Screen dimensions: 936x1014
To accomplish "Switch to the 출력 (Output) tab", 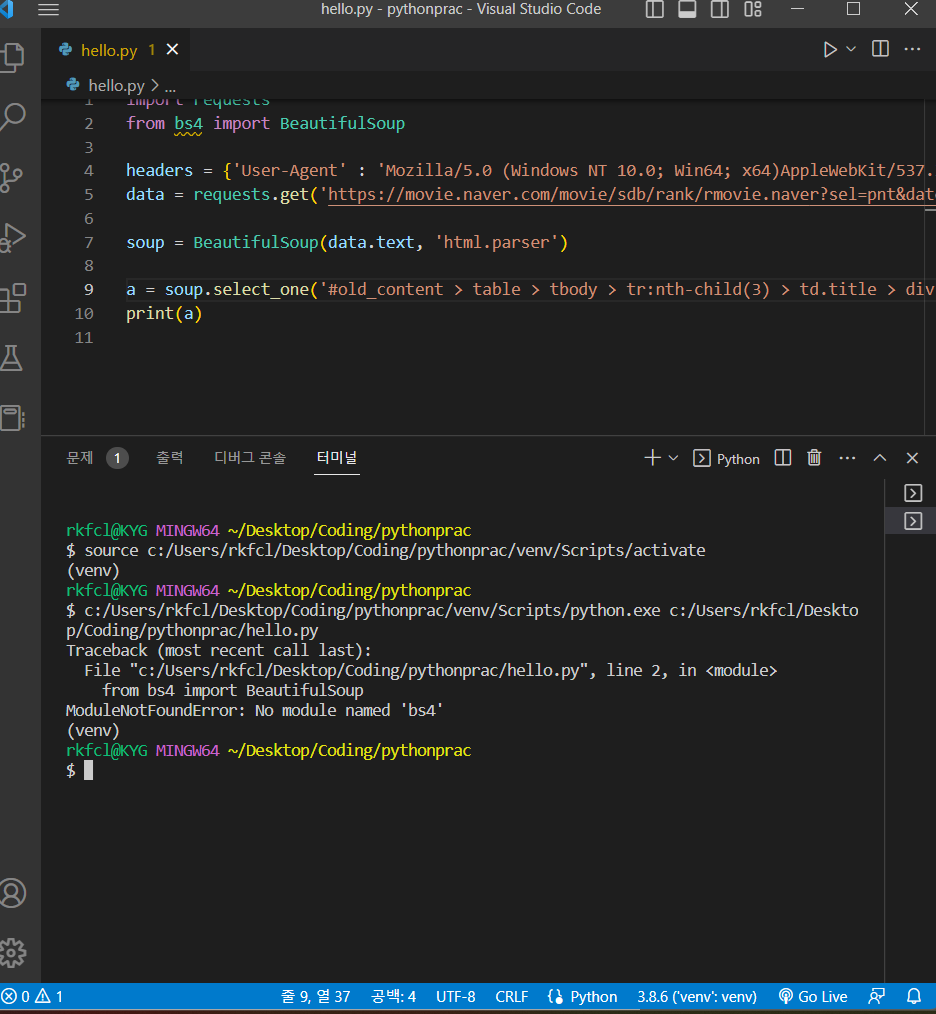I will 169,458.
